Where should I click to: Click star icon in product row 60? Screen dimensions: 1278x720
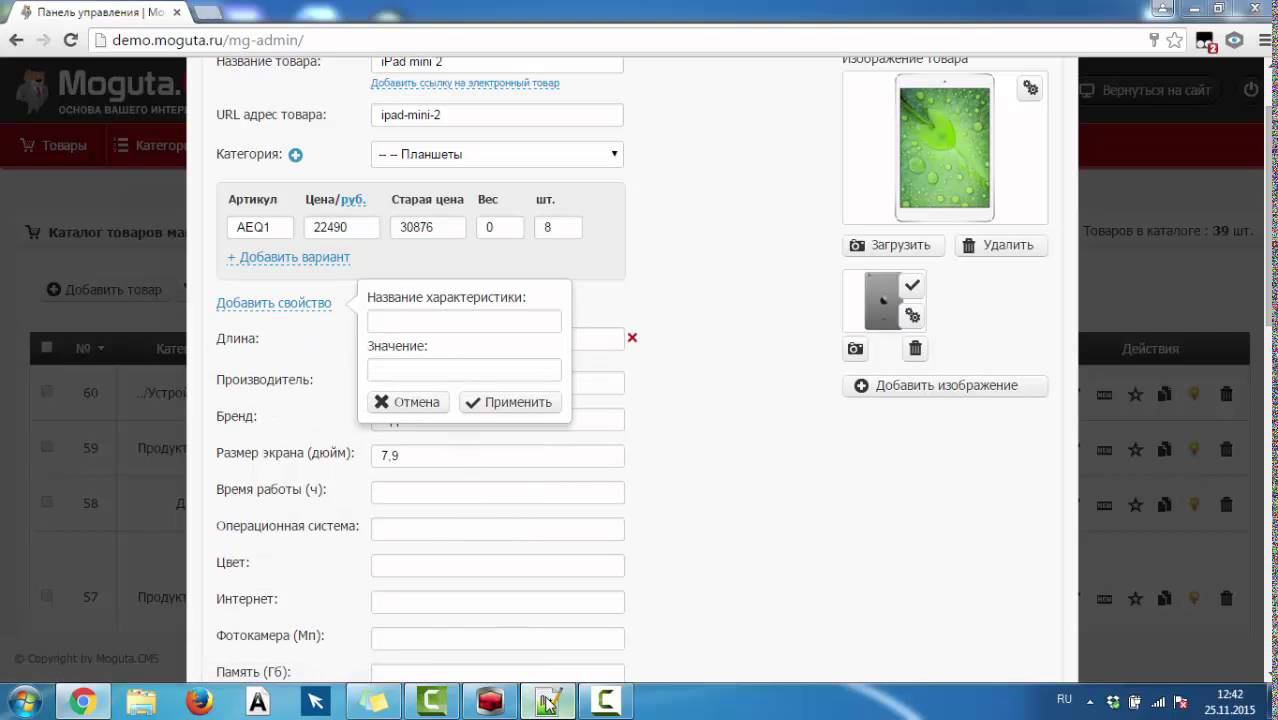point(1135,394)
